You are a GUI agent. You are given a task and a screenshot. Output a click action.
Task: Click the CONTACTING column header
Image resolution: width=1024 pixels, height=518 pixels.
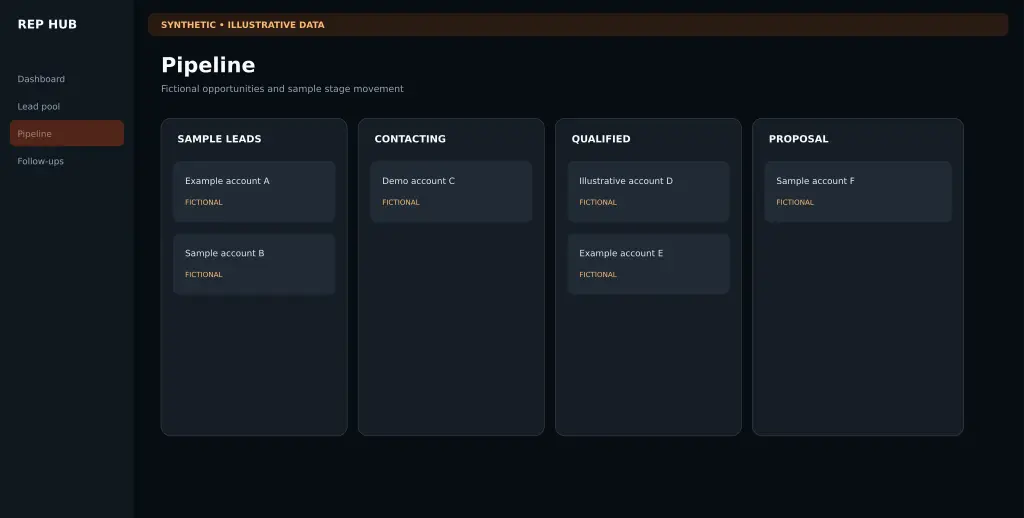[410, 139]
